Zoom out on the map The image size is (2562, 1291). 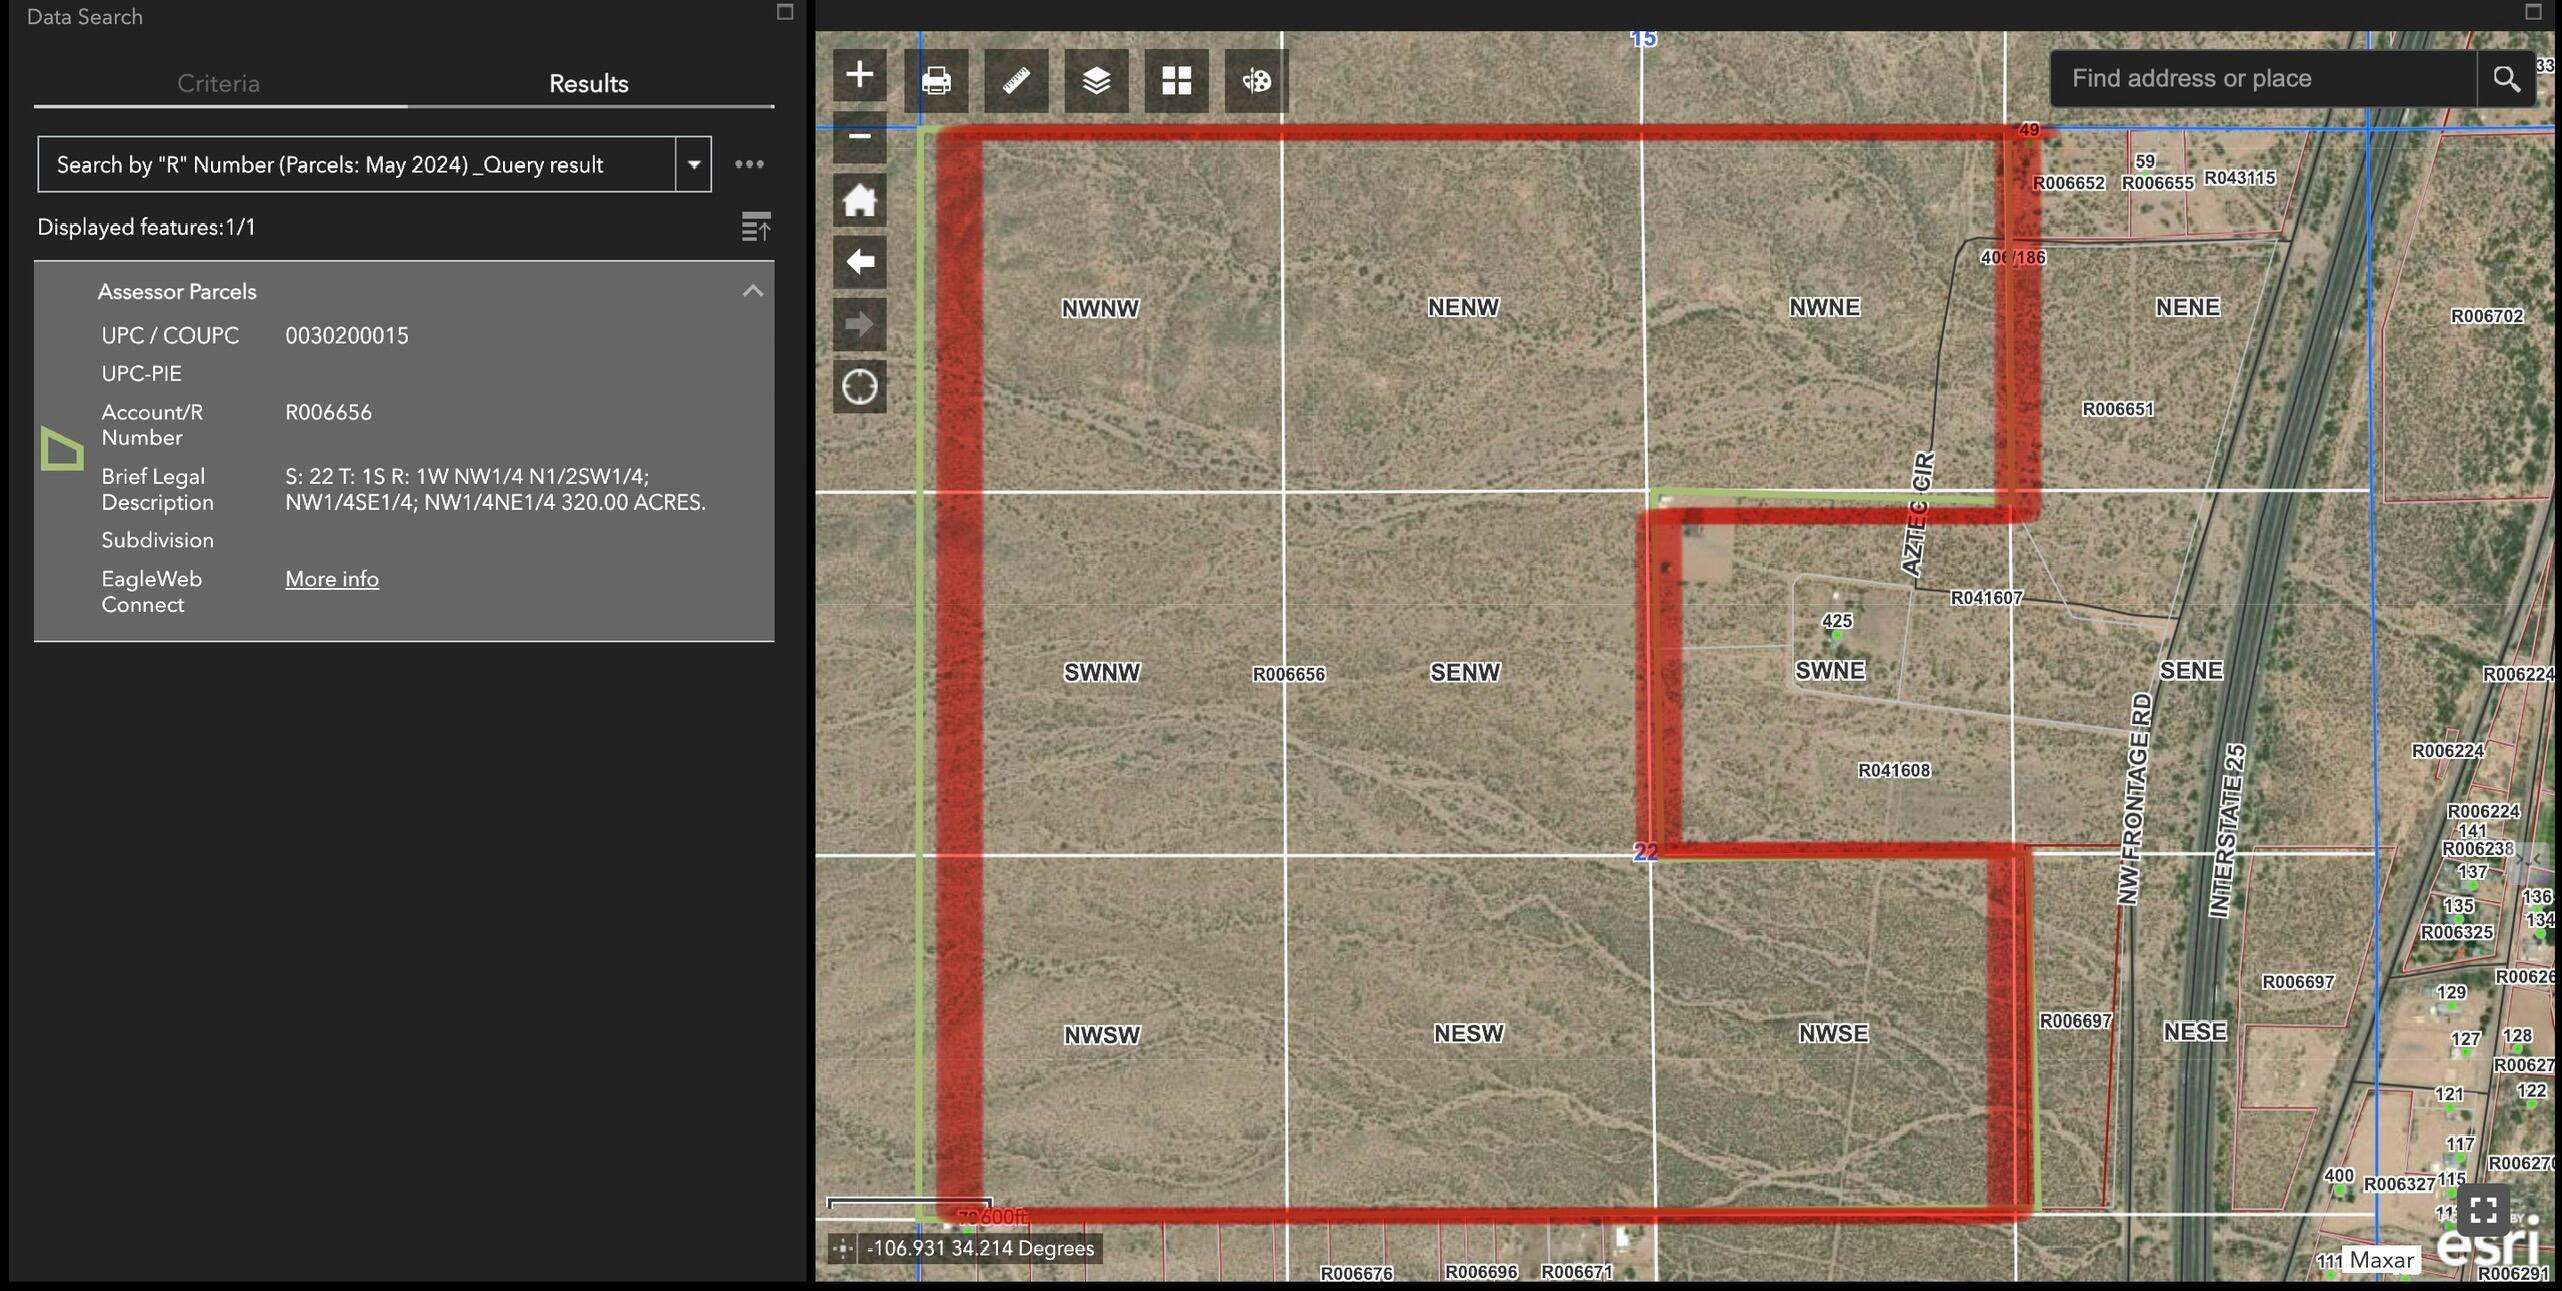859,138
